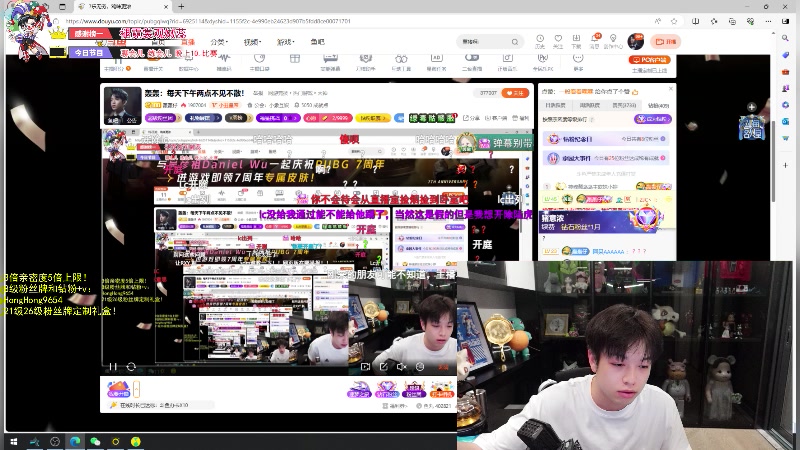Add page to favorites with star icon
This screenshot has height=450, width=800.
pos(674,21)
